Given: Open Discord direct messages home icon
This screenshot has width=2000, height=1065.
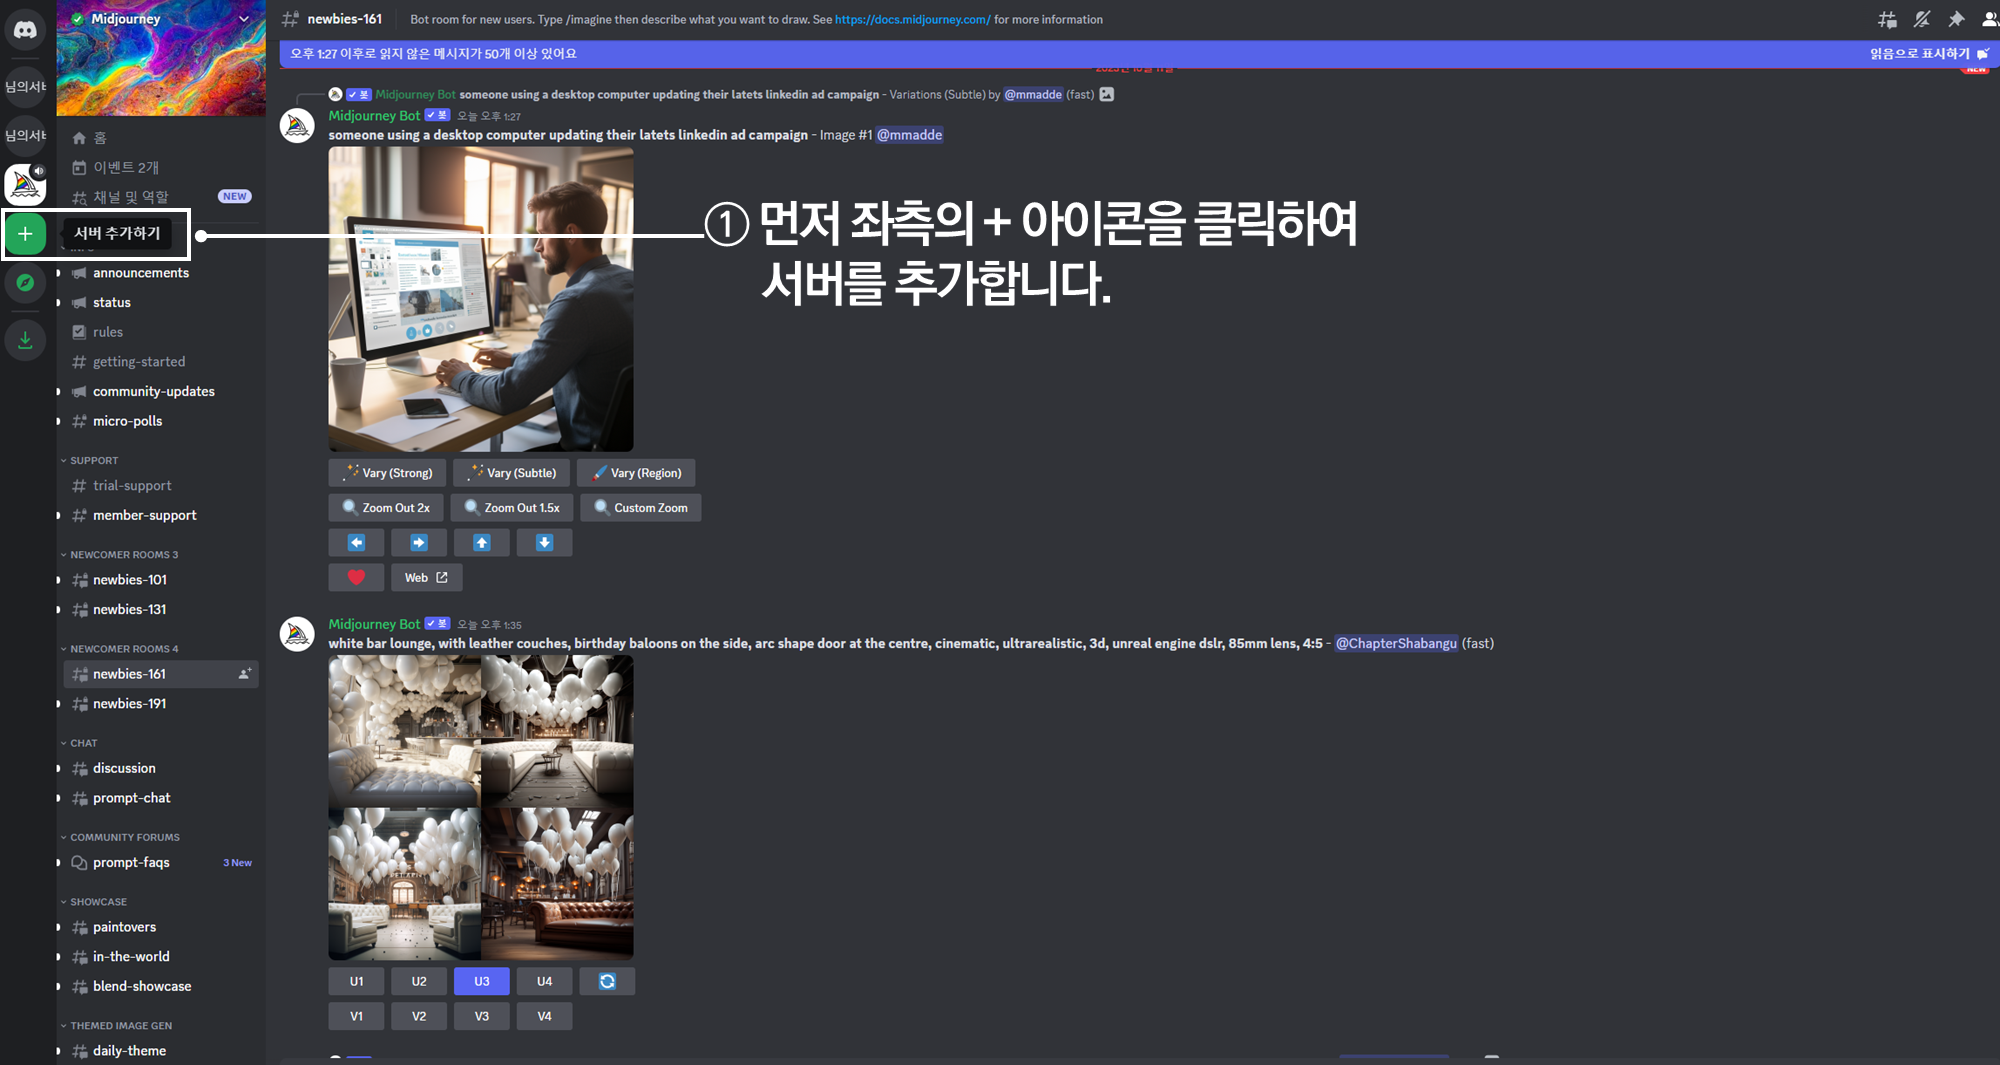Looking at the screenshot, I should point(25,30).
